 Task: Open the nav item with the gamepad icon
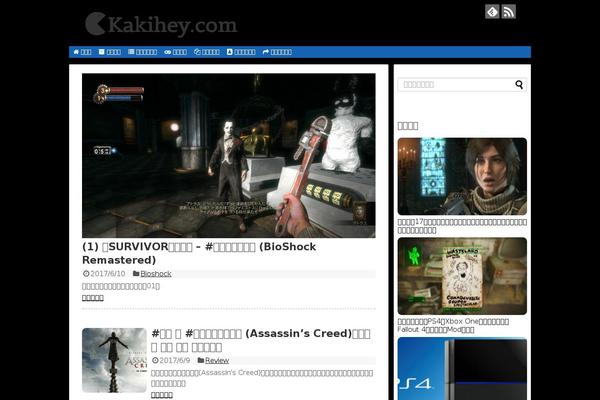(175, 52)
